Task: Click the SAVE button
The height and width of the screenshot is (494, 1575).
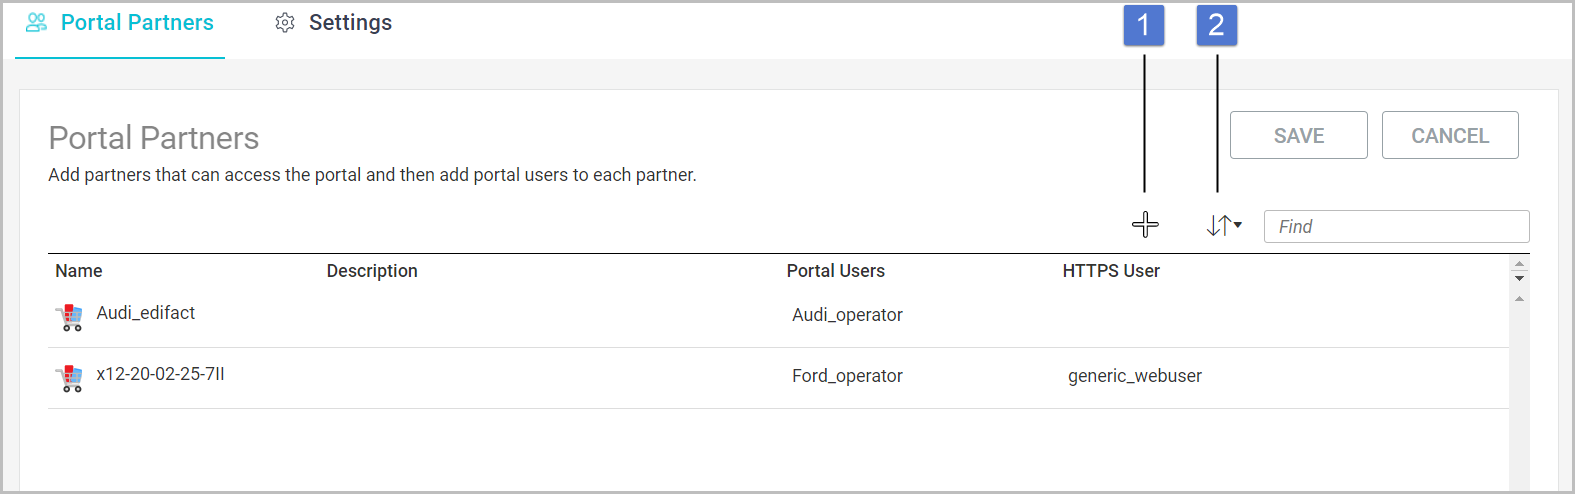Action: point(1298,135)
